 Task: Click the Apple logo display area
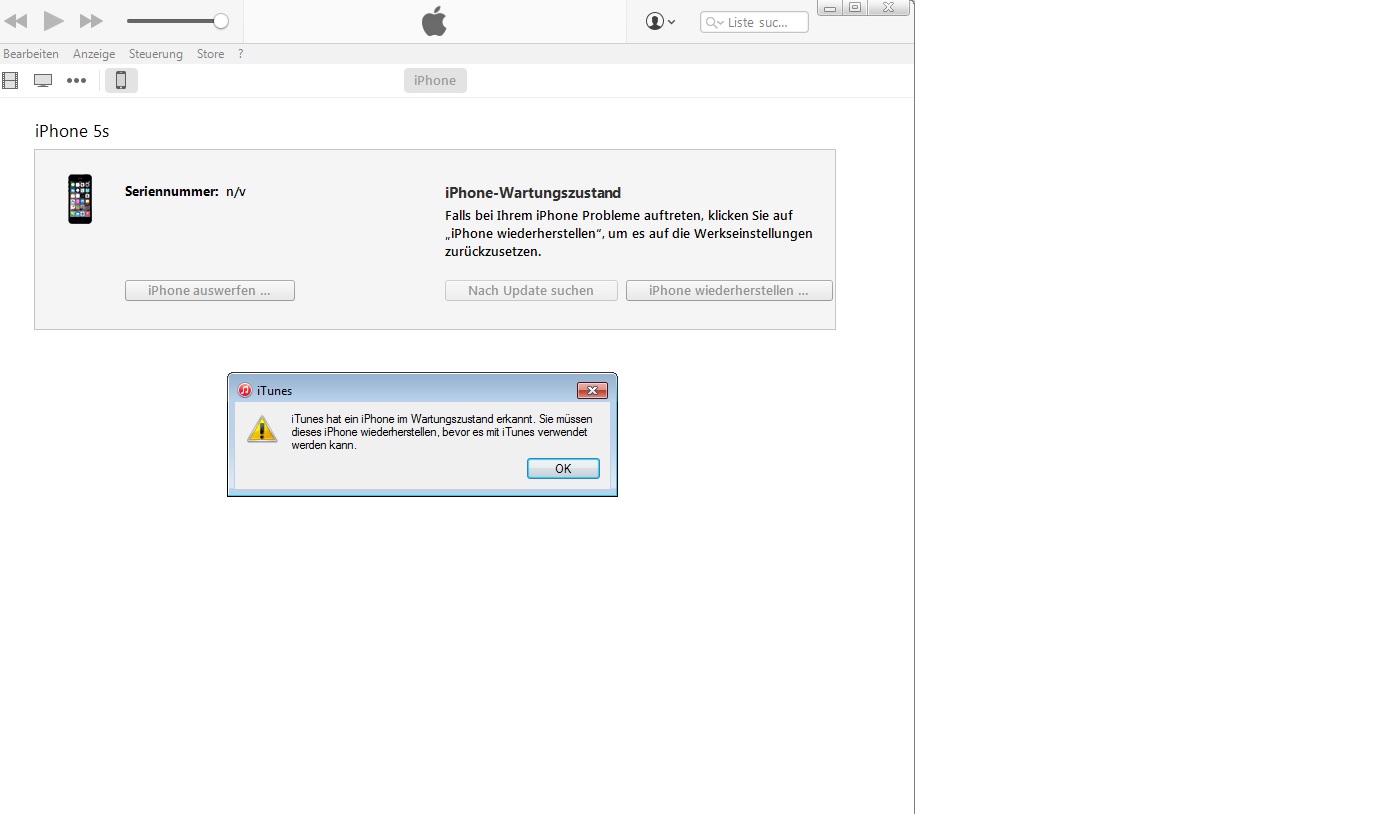click(x=434, y=21)
